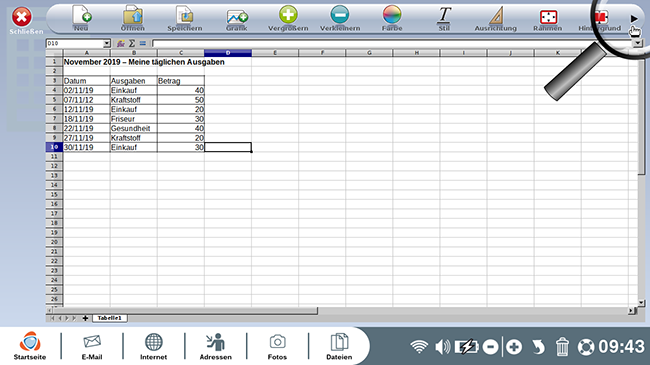This screenshot has width=650, height=365.
Task: Add a new sheet with plus button
Action: pos(85,318)
